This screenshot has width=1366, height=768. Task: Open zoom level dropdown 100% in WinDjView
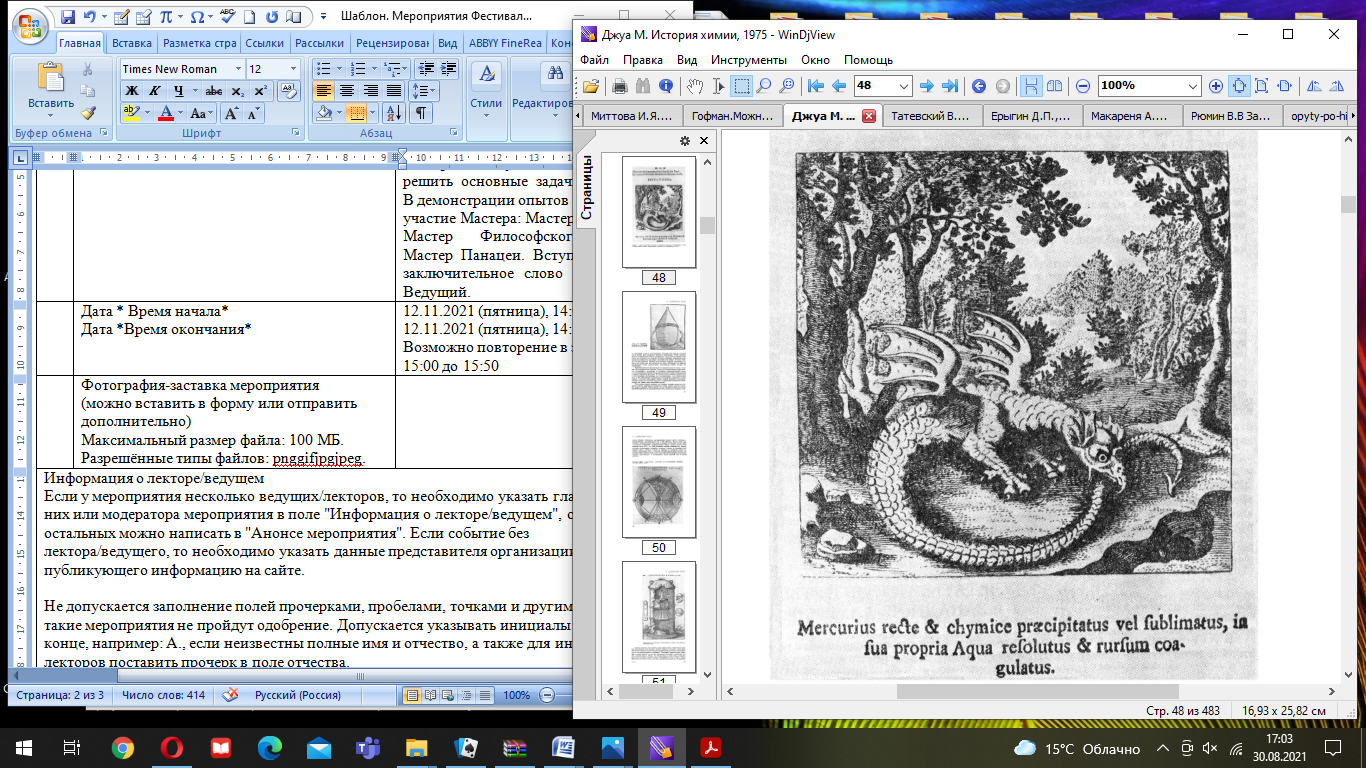click(1191, 86)
